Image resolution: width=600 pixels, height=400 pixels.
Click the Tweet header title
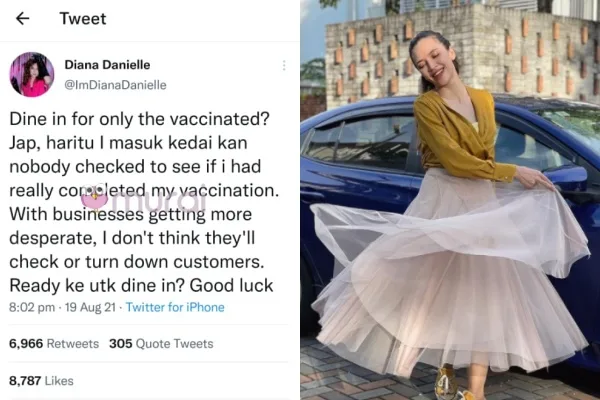click(x=83, y=19)
